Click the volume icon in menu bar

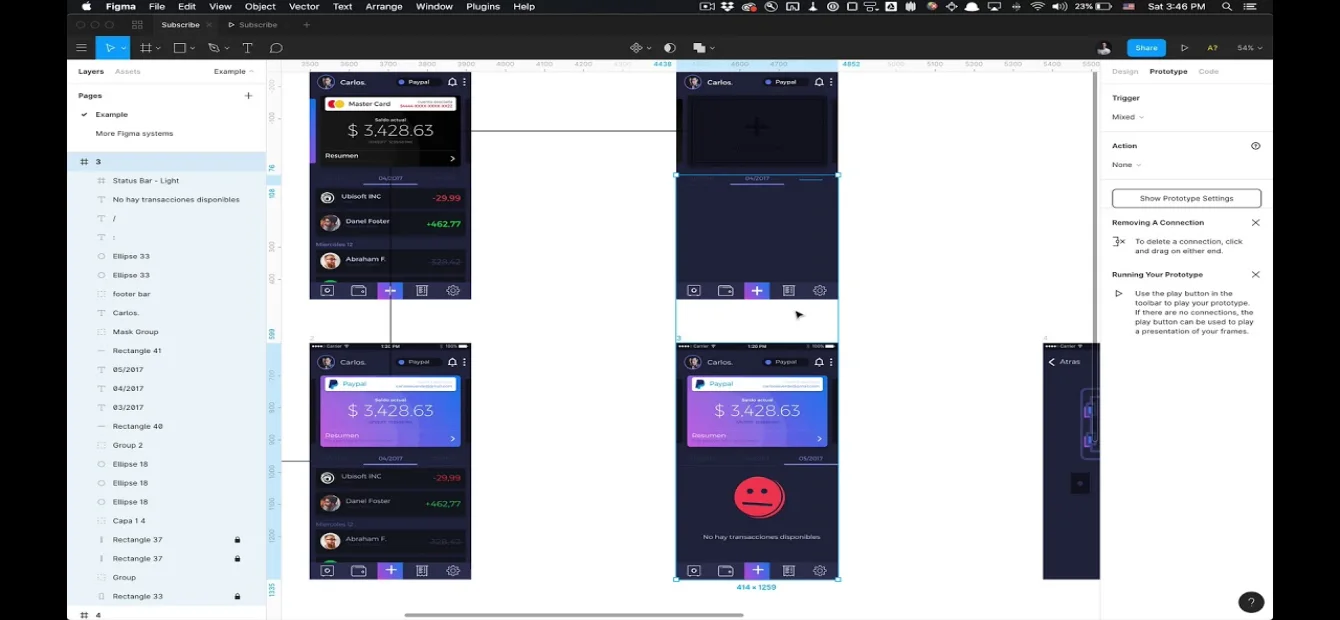(1061, 6)
